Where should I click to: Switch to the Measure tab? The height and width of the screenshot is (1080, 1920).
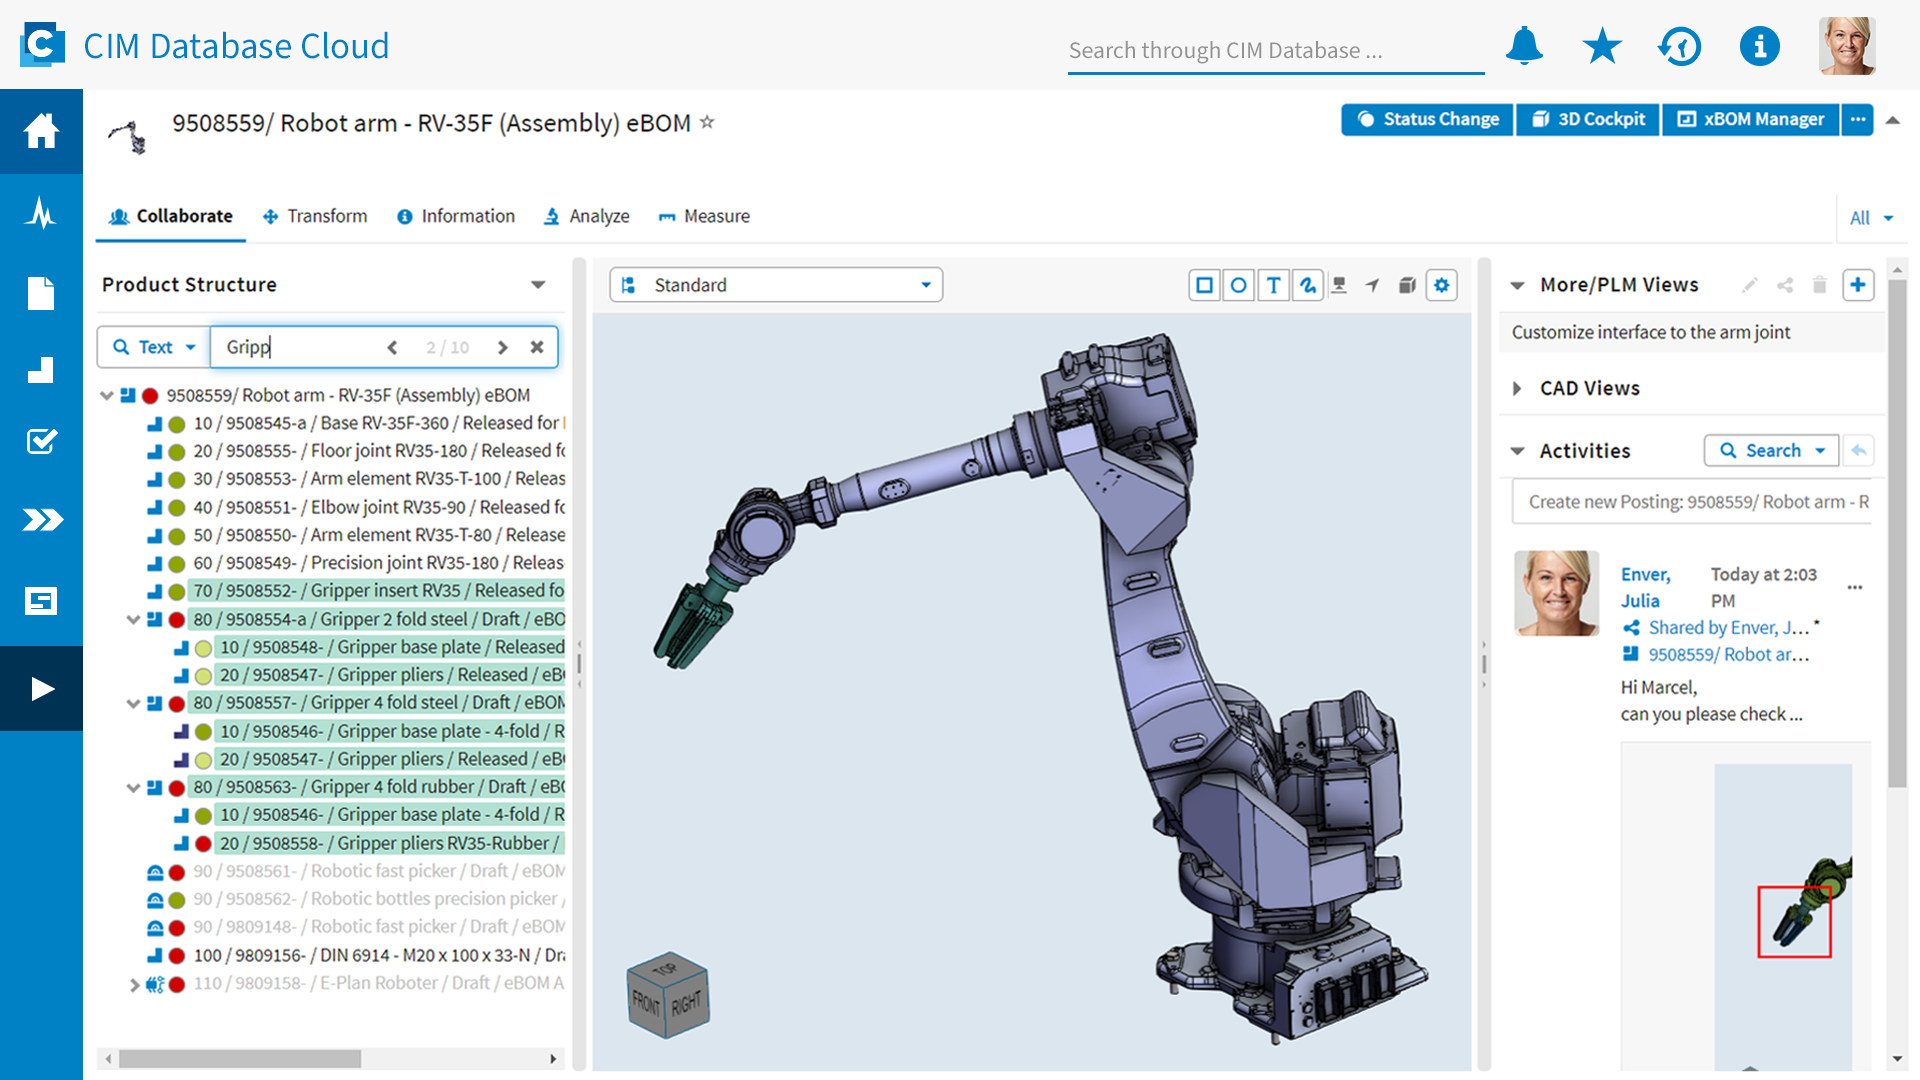(704, 216)
